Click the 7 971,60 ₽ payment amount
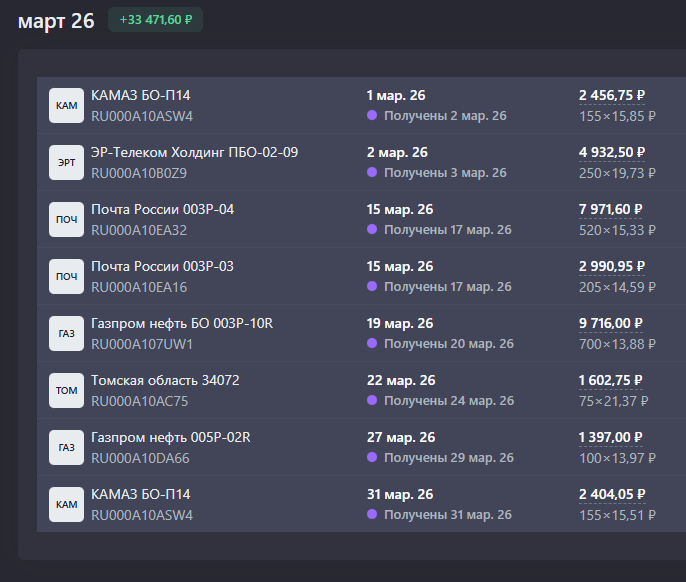 click(610, 209)
